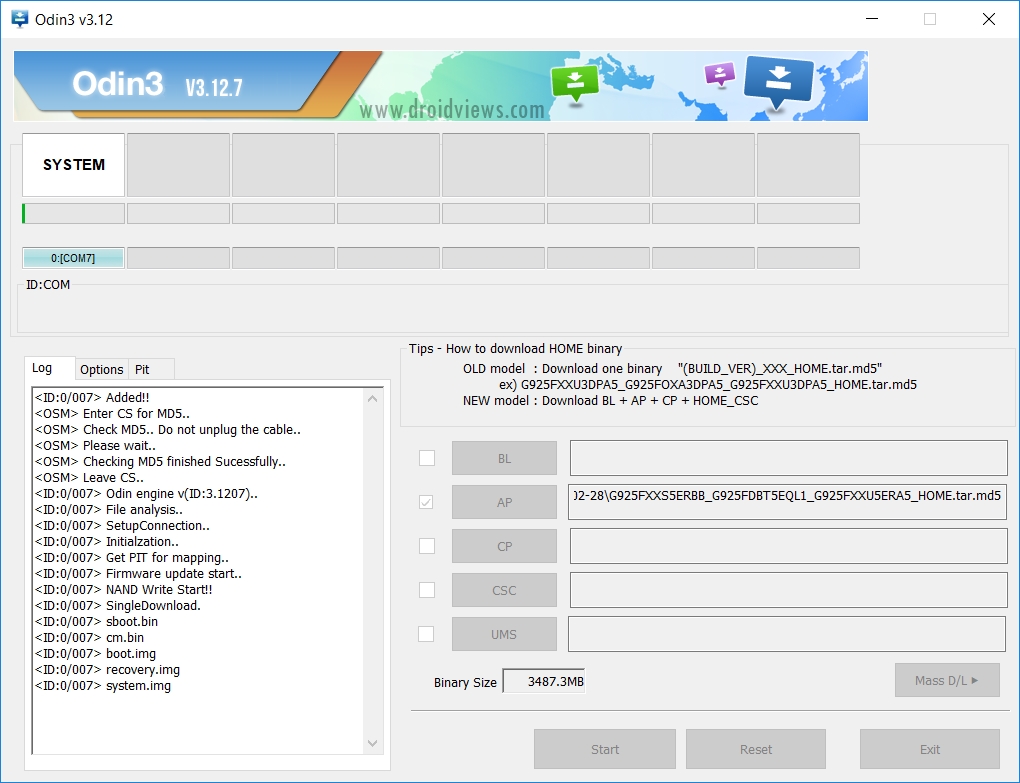Click the AP file button

[504, 502]
